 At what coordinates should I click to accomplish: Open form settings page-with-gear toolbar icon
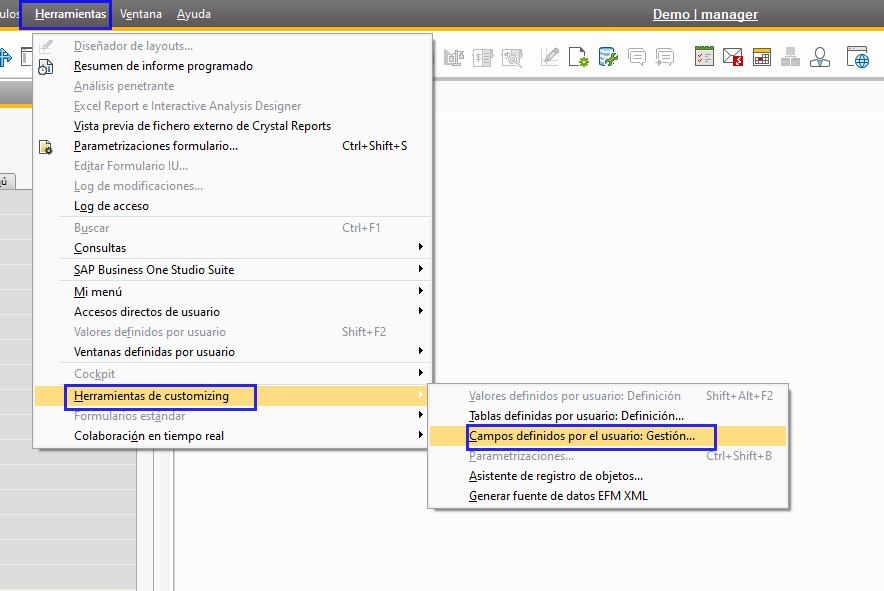[x=578, y=57]
